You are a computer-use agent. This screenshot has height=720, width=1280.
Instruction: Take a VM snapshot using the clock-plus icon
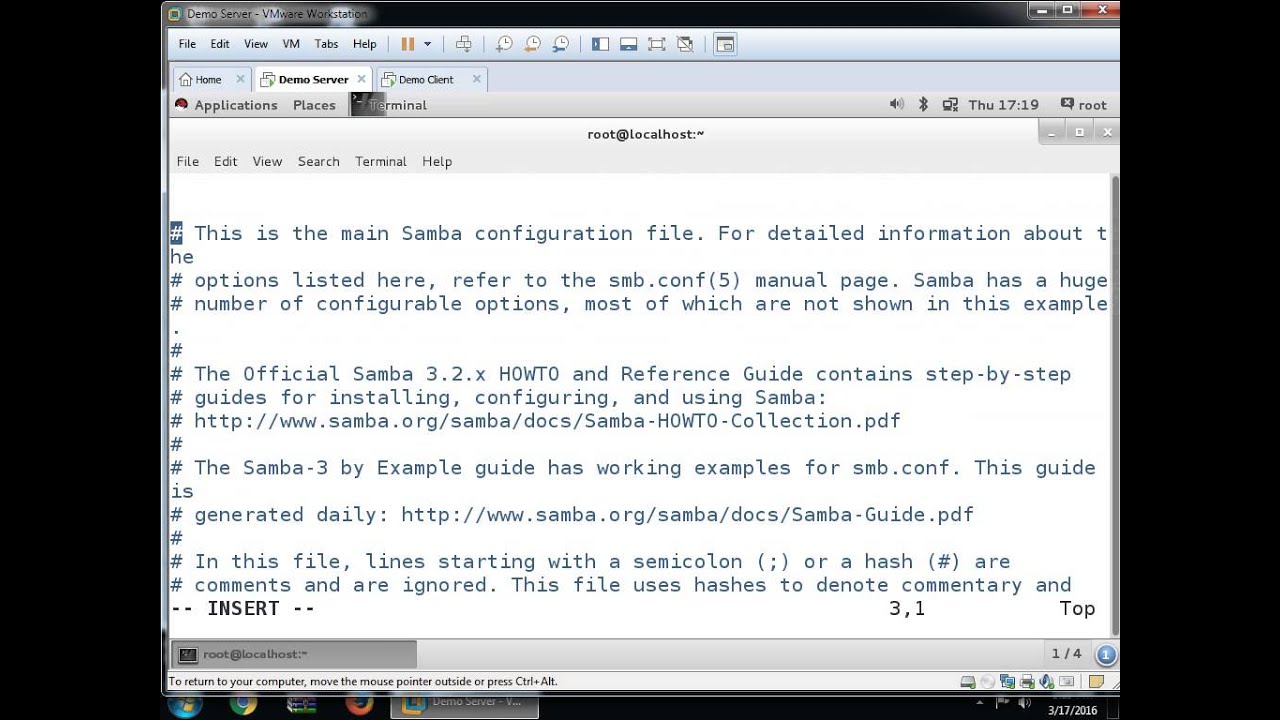pos(504,44)
